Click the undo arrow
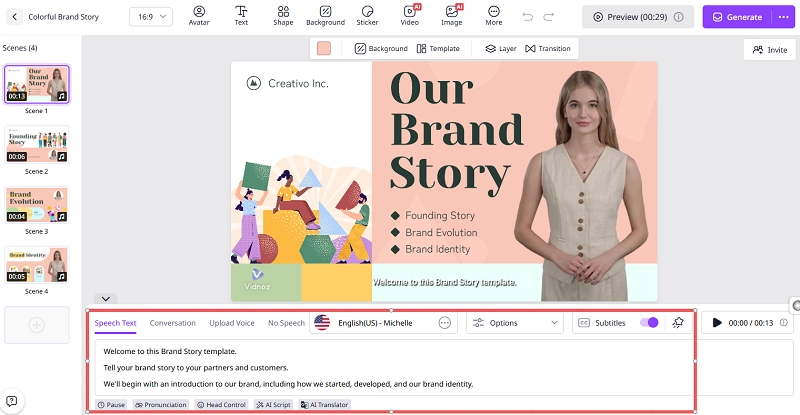Screen dimensions: 800x415 (528, 17)
